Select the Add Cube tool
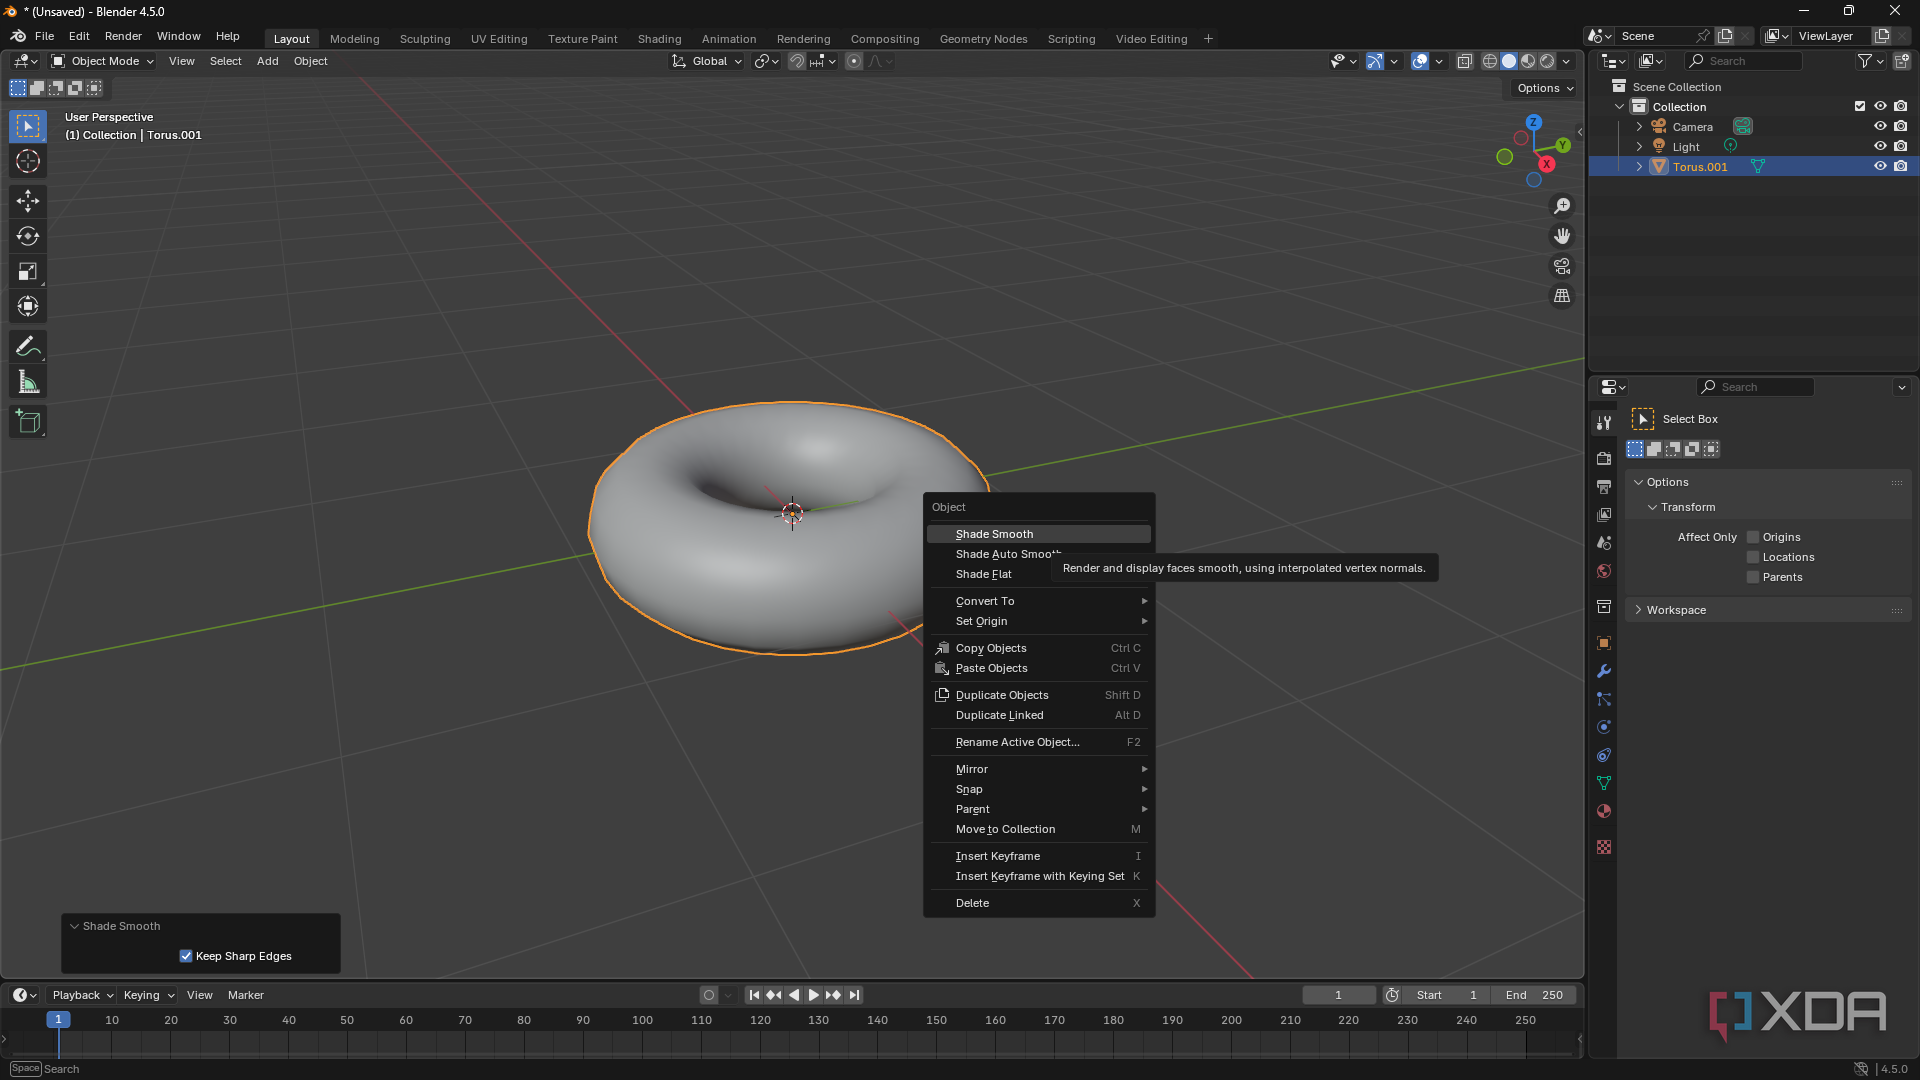 [28, 422]
